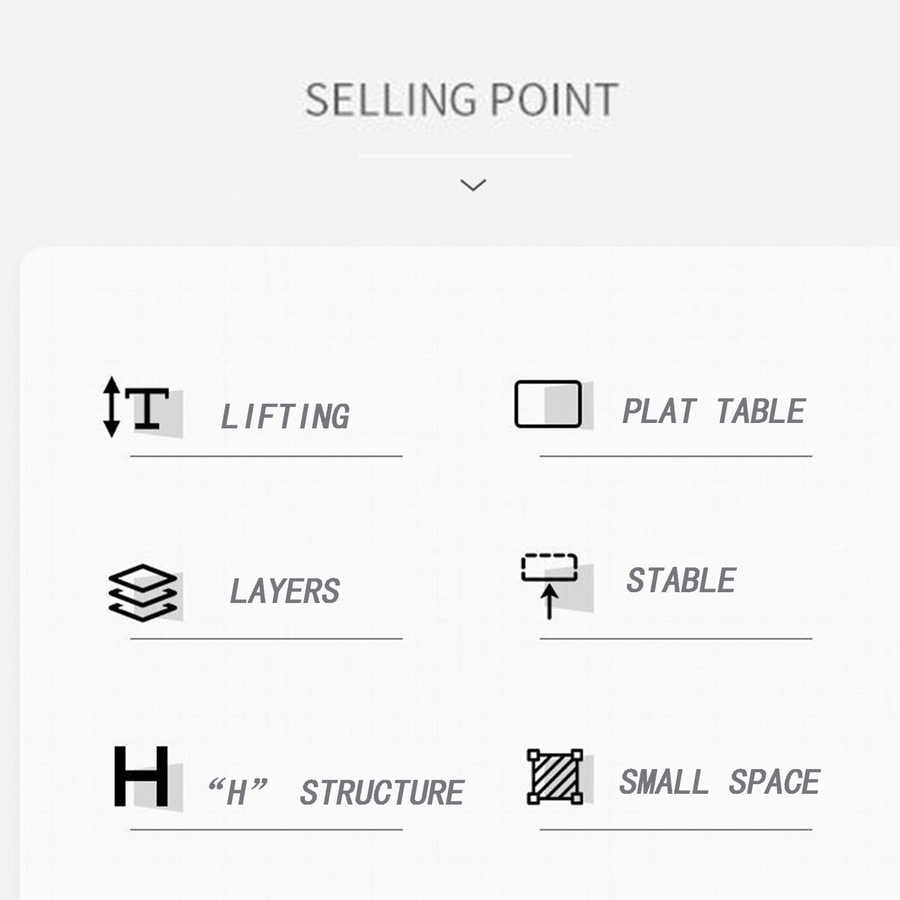This screenshot has width=900, height=900.
Task: Click the SELLING POINT heading
Action: click(461, 101)
